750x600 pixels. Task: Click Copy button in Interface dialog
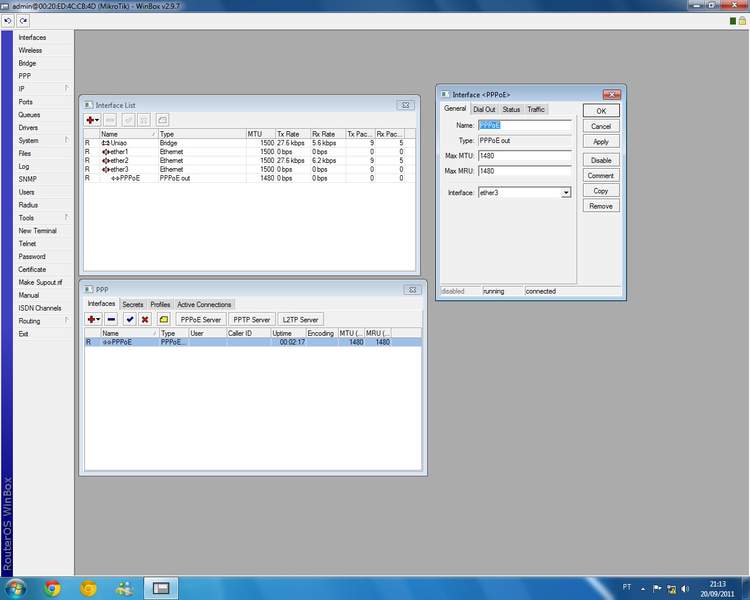[x=601, y=191]
